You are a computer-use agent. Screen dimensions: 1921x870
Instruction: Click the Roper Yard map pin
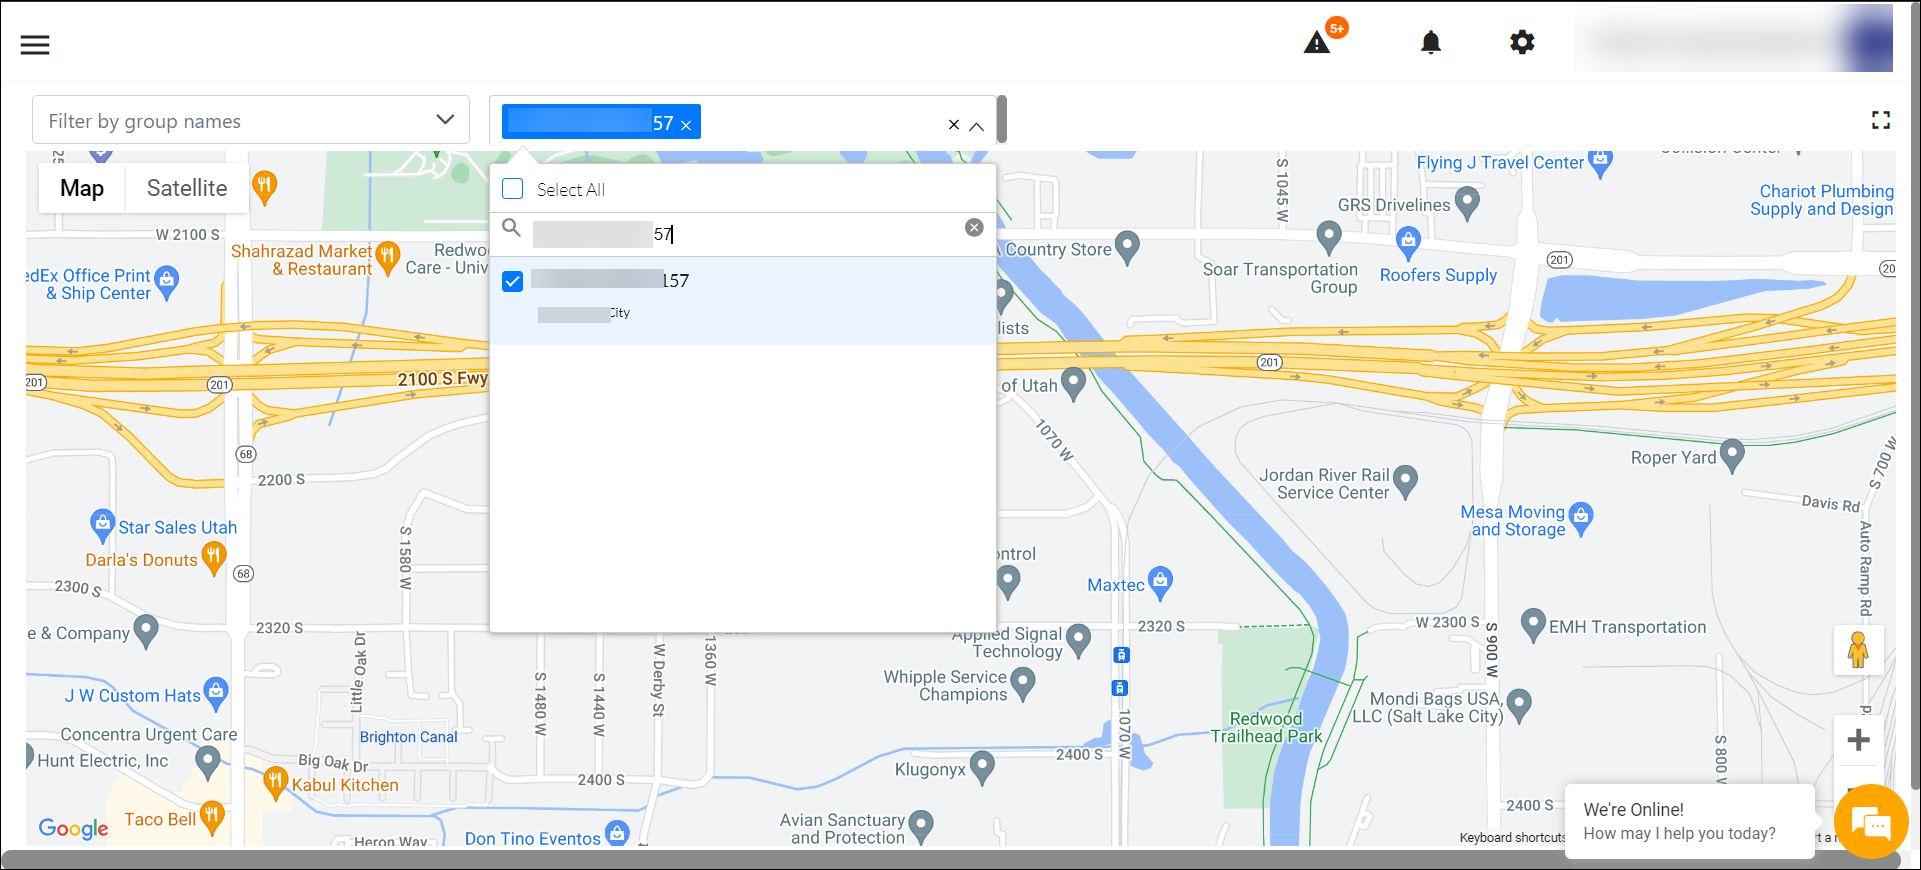coord(1732,456)
